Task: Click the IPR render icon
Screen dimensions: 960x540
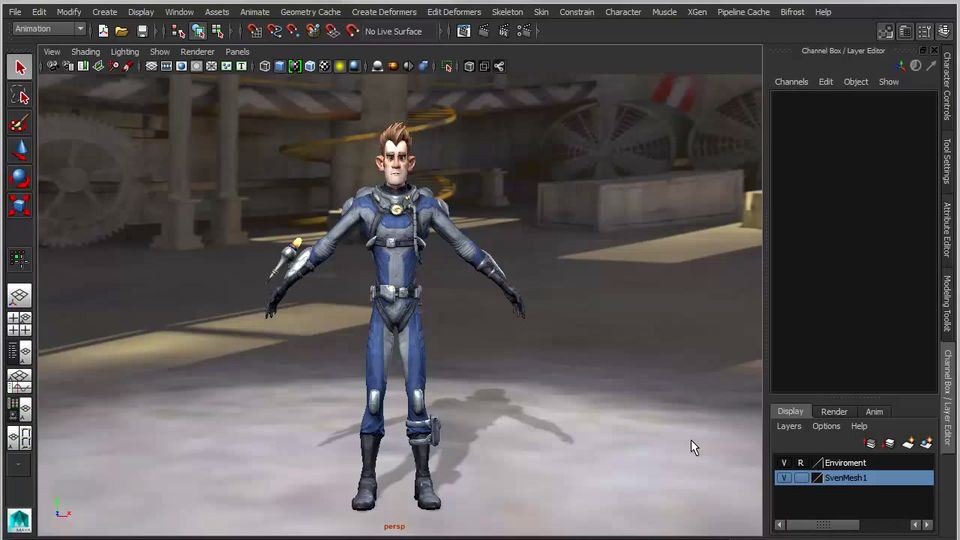Action: (x=504, y=31)
